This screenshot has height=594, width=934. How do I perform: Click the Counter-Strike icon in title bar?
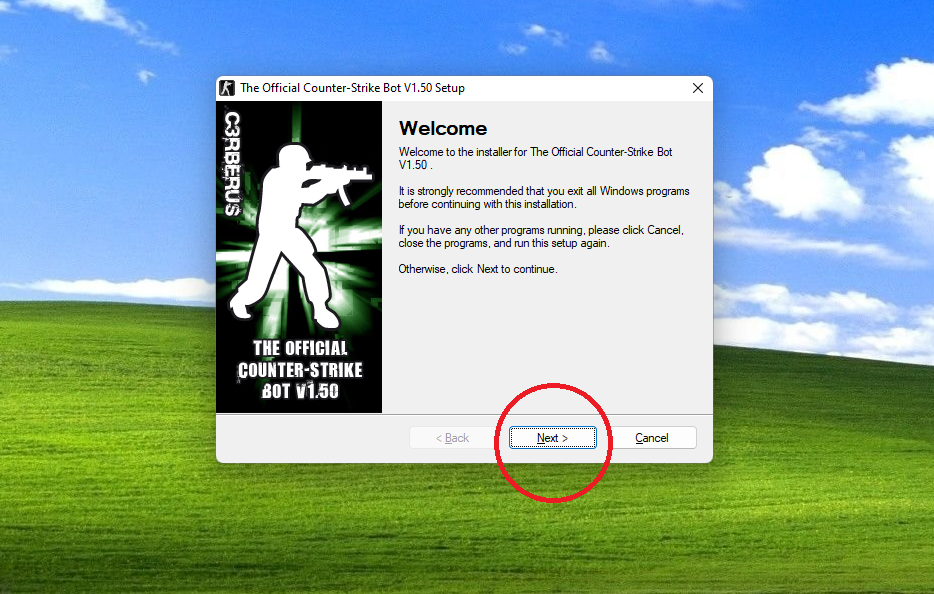[227, 88]
